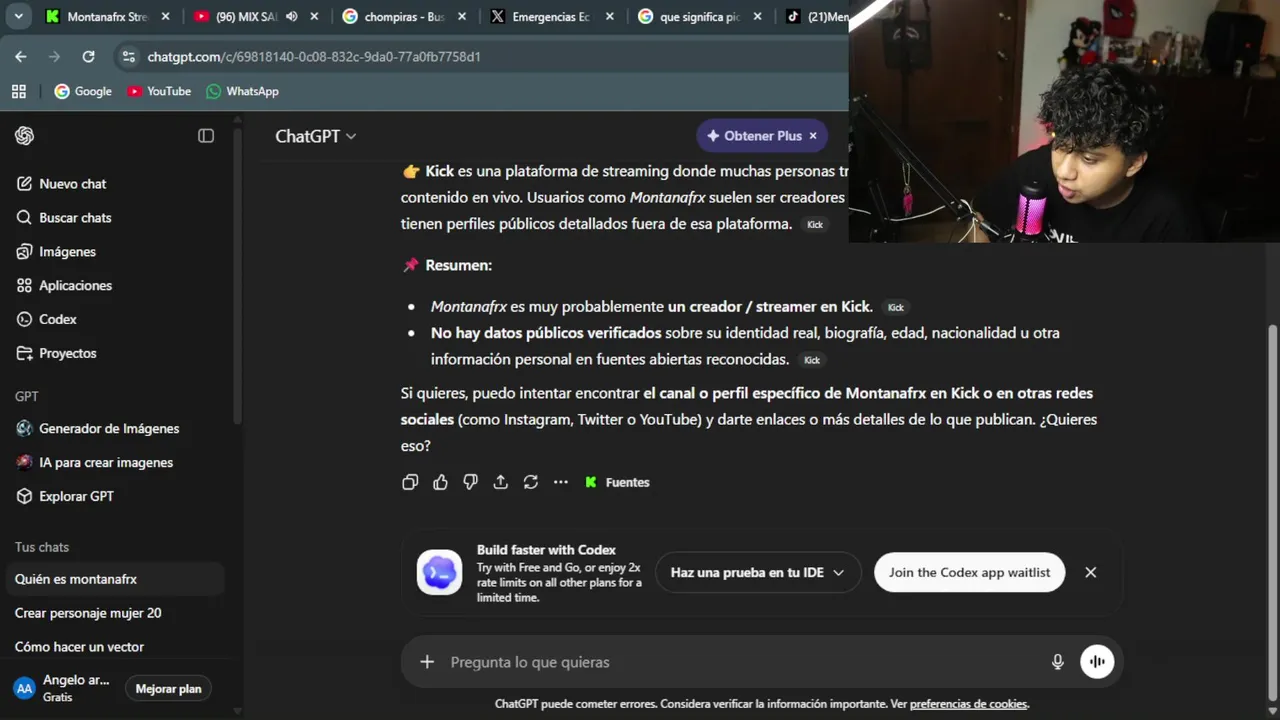Go back with the browser back arrow
Viewport: 1280px width, 720px height.
[21, 57]
